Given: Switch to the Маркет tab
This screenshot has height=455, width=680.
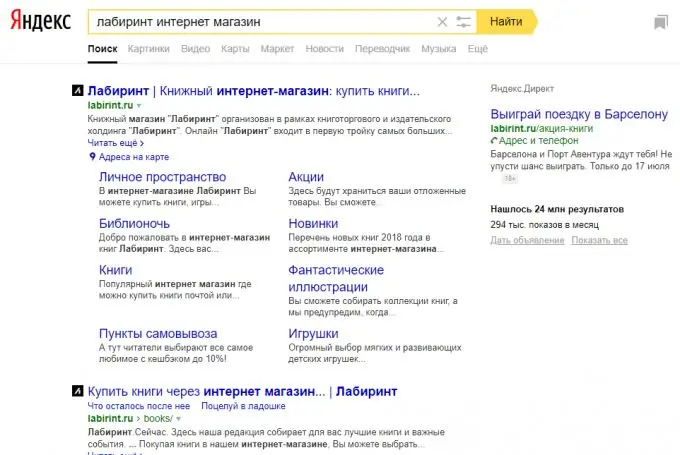Looking at the screenshot, I should click(x=277, y=49).
